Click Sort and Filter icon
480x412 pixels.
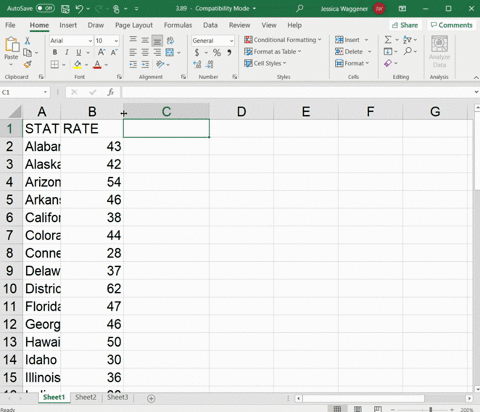pos(407,40)
